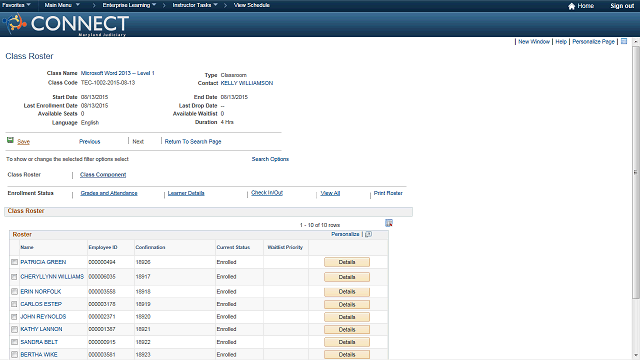Click the Home house icon
Image resolution: width=640 pixels, height=360 pixels.
pos(571,6)
